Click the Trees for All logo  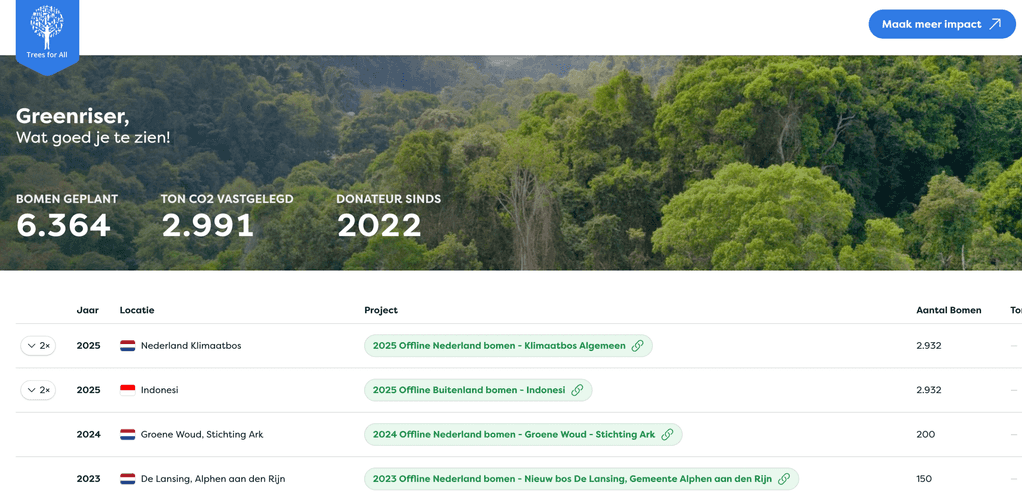pos(47,33)
